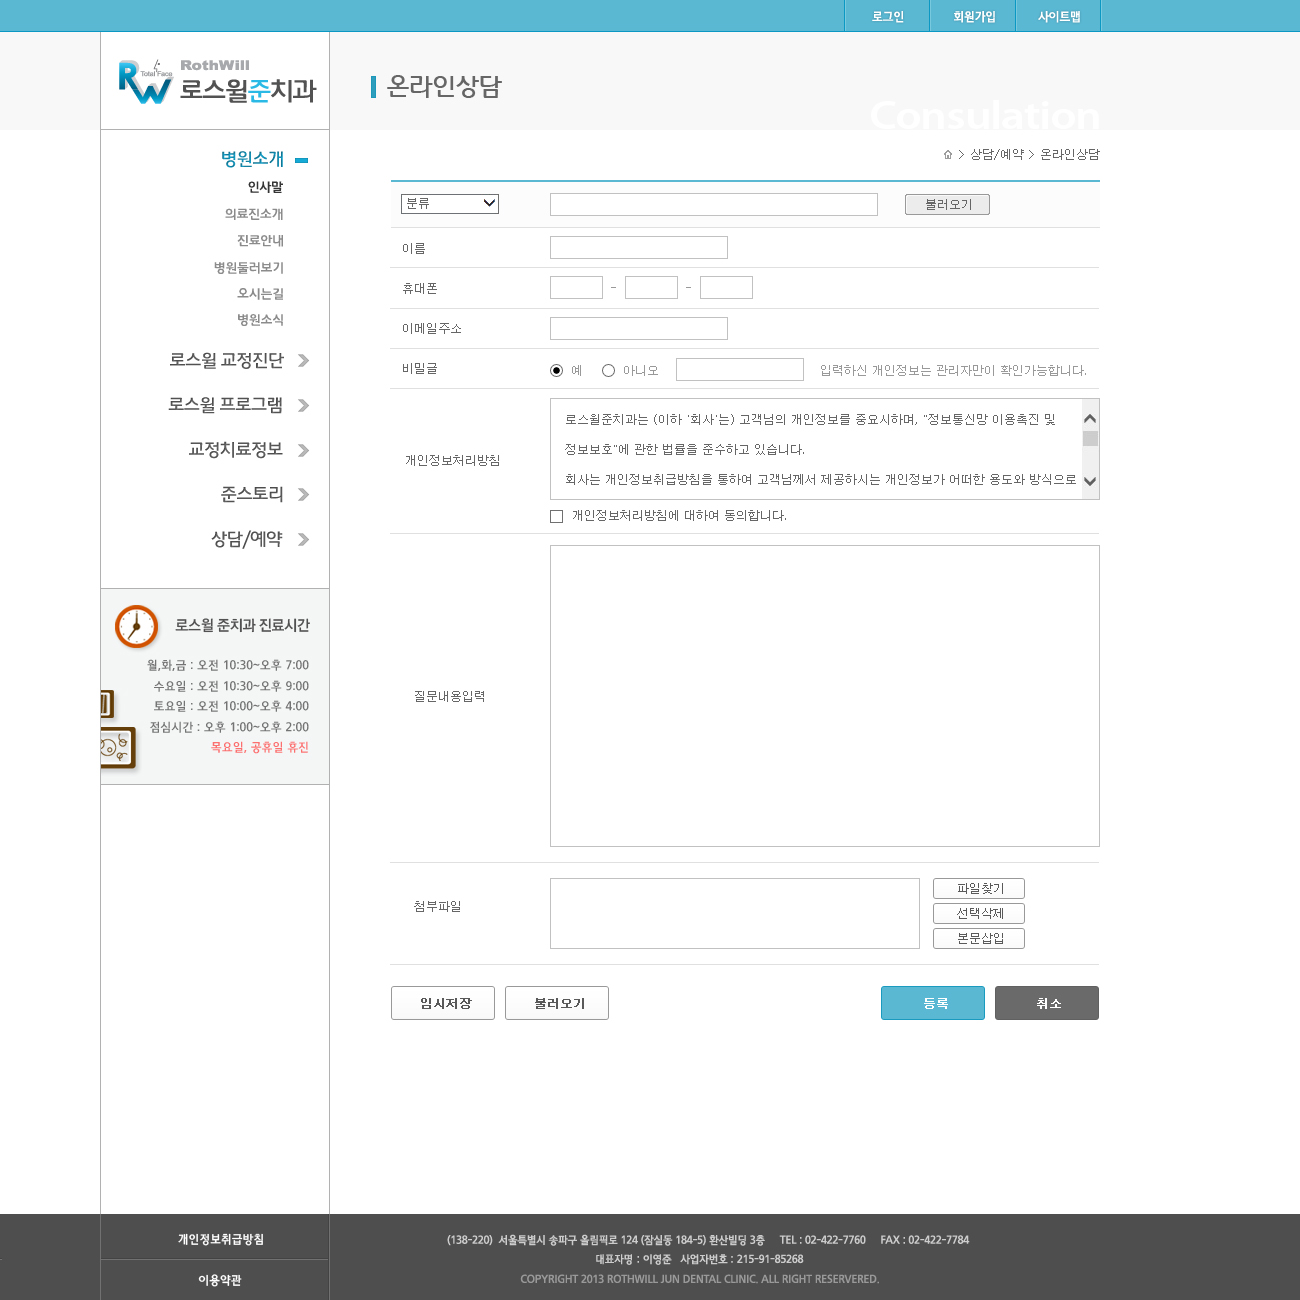Image resolution: width=1300 pixels, height=1300 pixels.
Task: Click the 이름 name input field
Action: click(638, 248)
